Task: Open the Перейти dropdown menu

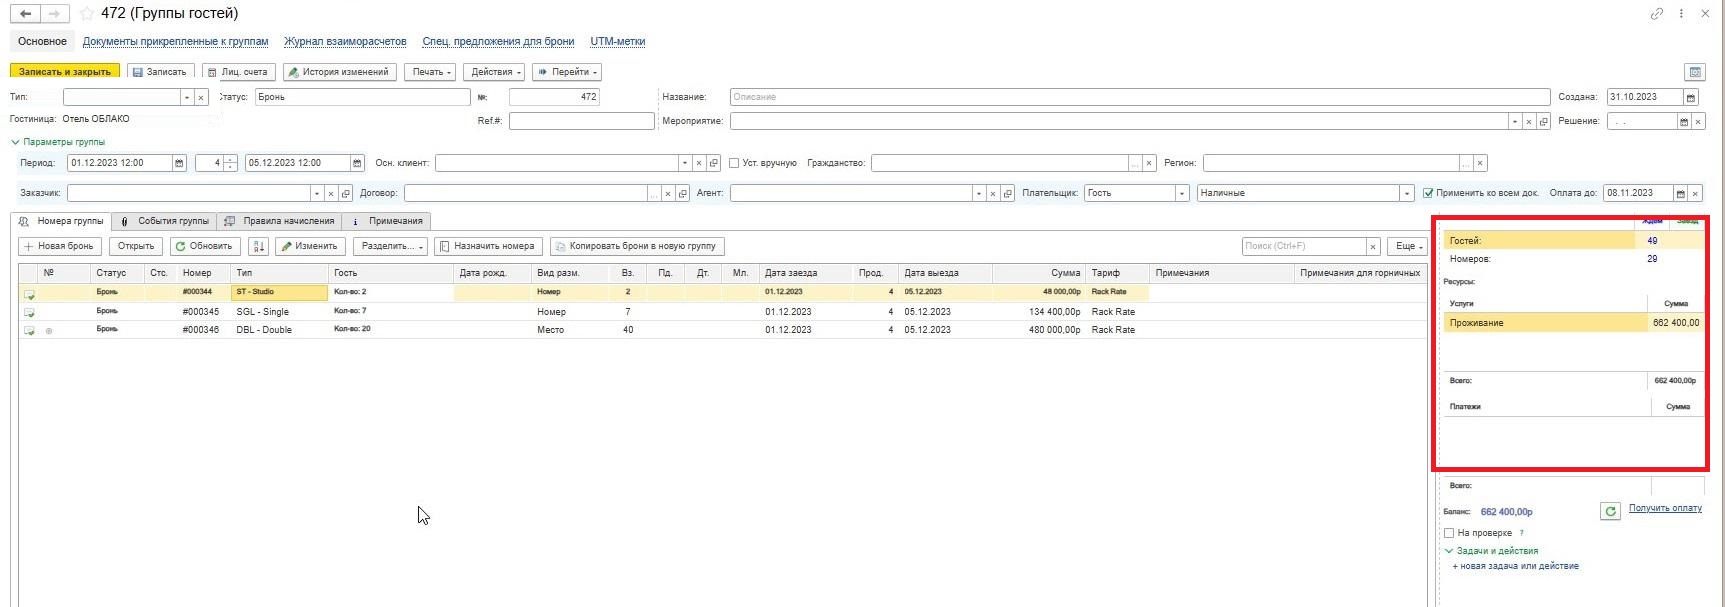Action: click(x=567, y=72)
